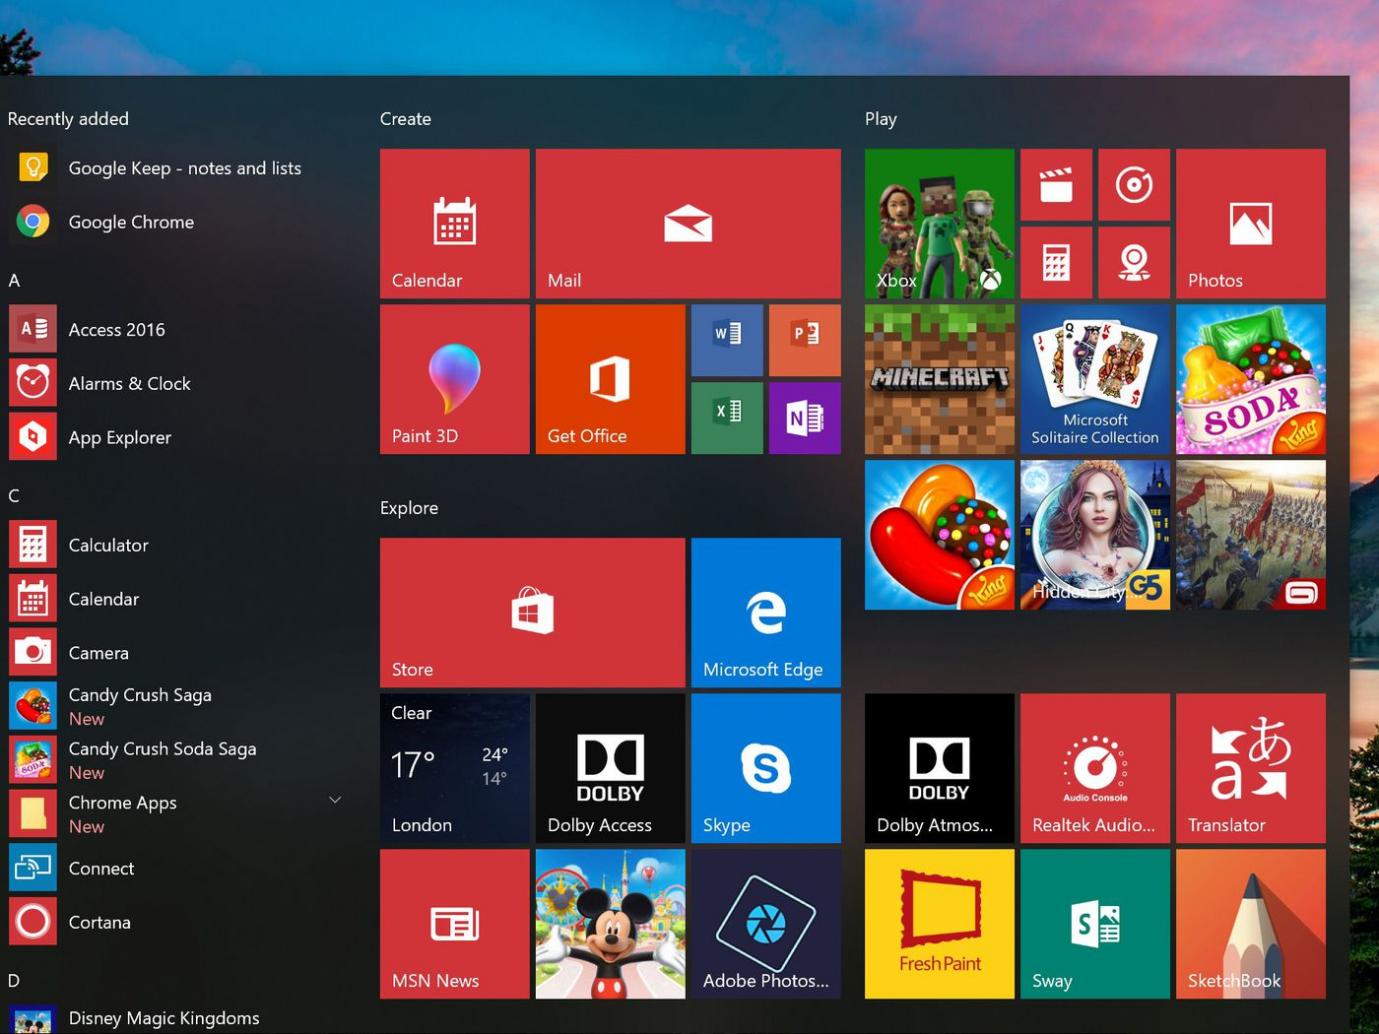1379x1034 pixels.
Task: Open the OneNote small tile
Action: 804,418
